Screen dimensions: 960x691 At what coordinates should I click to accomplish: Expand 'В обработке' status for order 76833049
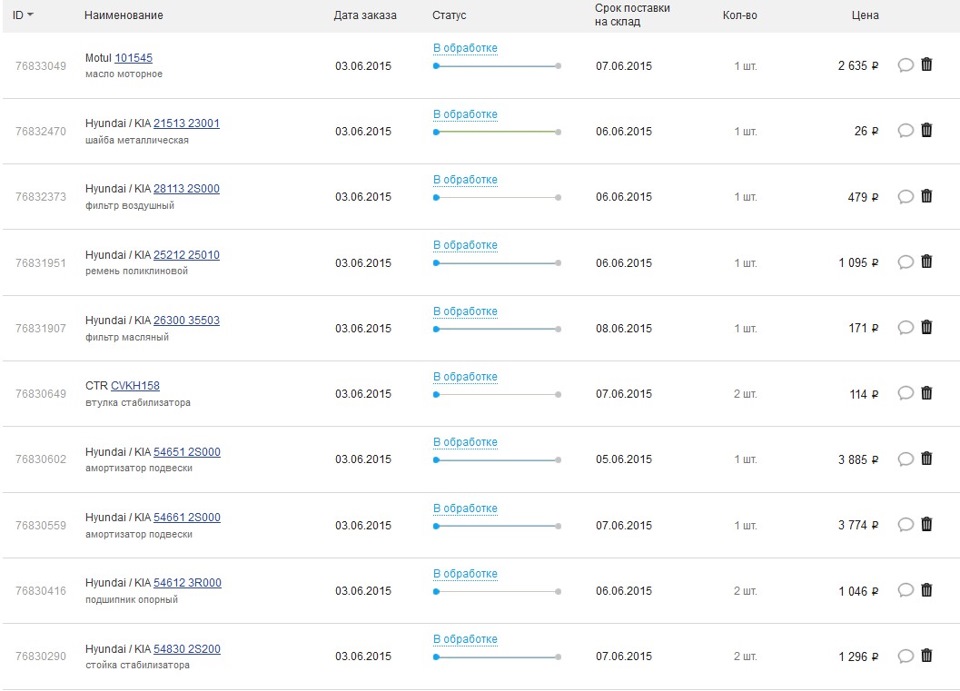(x=465, y=48)
